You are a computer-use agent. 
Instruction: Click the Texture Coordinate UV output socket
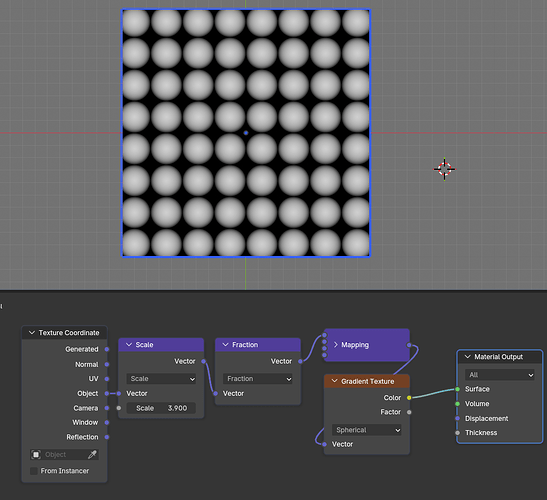(x=107, y=379)
